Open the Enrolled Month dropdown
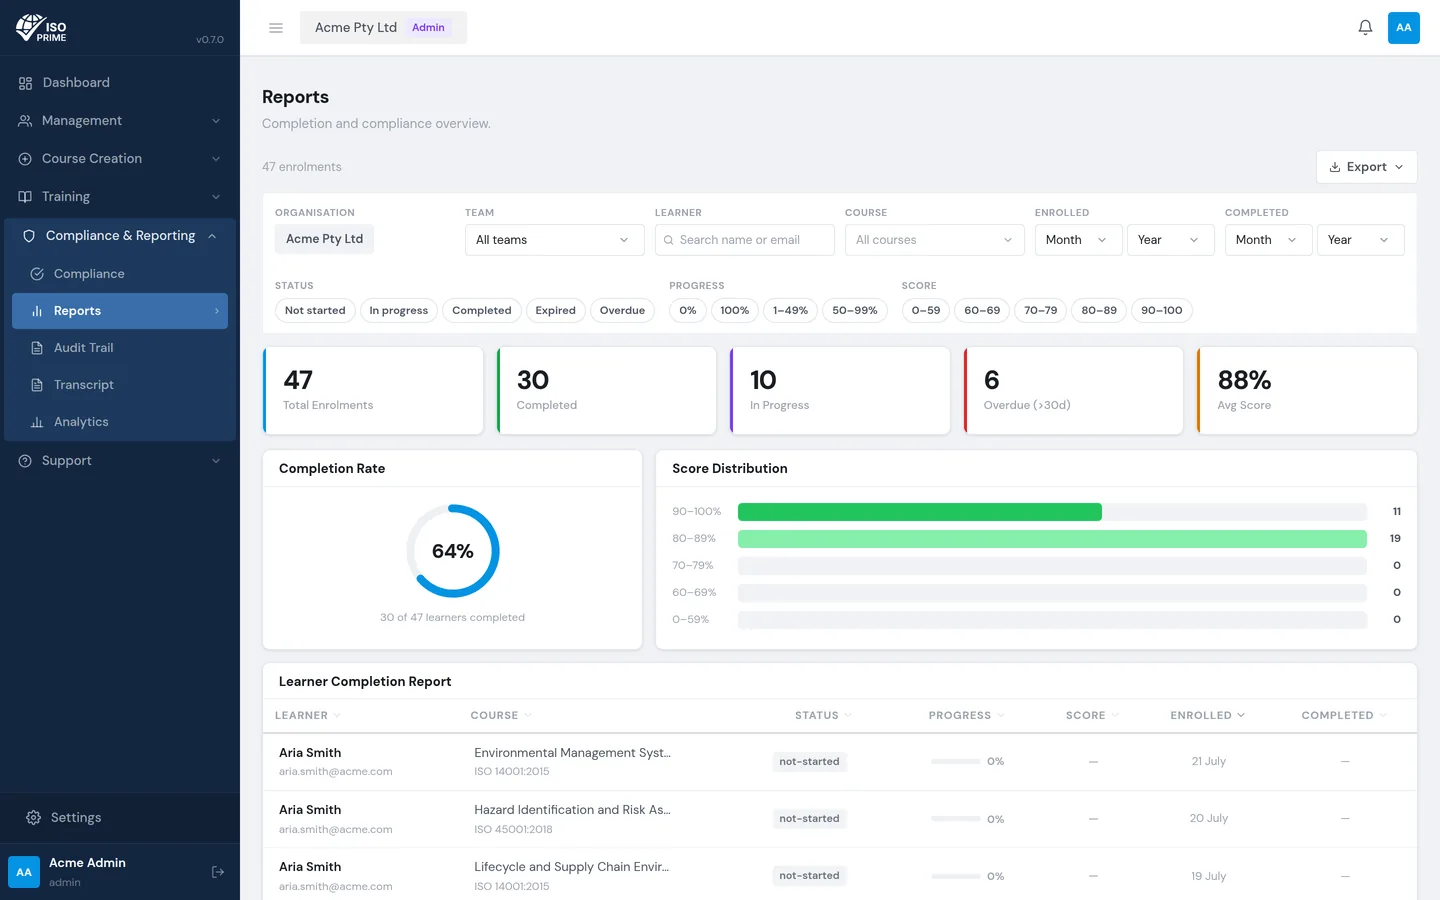 coord(1079,240)
